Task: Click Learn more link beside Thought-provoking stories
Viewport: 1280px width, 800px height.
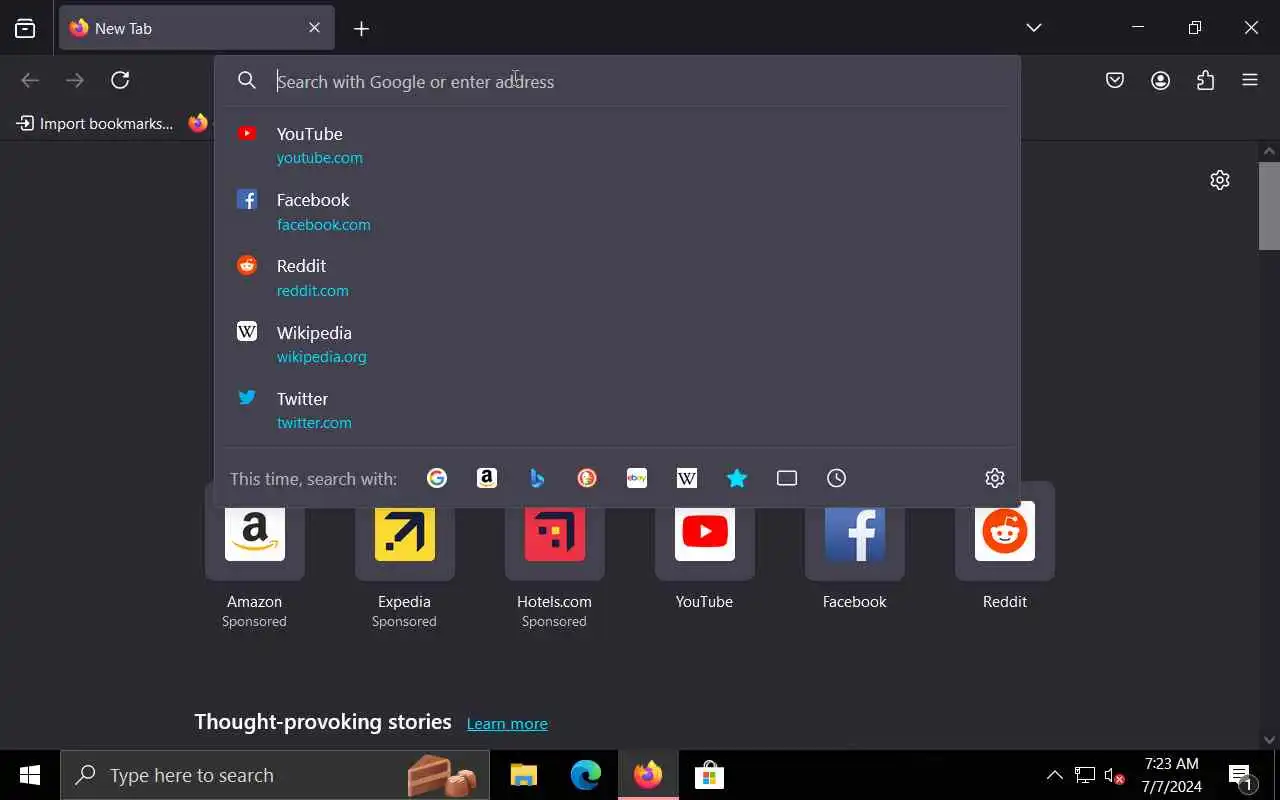Action: pos(507,723)
